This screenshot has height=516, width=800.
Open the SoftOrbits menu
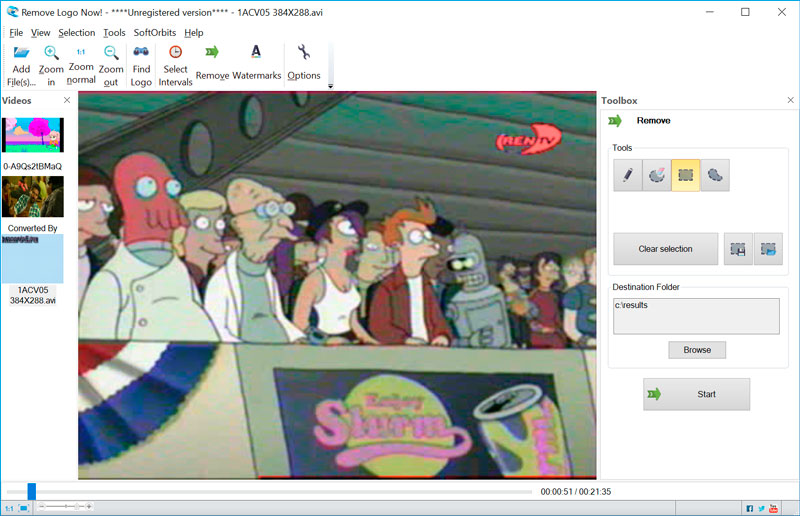155,33
